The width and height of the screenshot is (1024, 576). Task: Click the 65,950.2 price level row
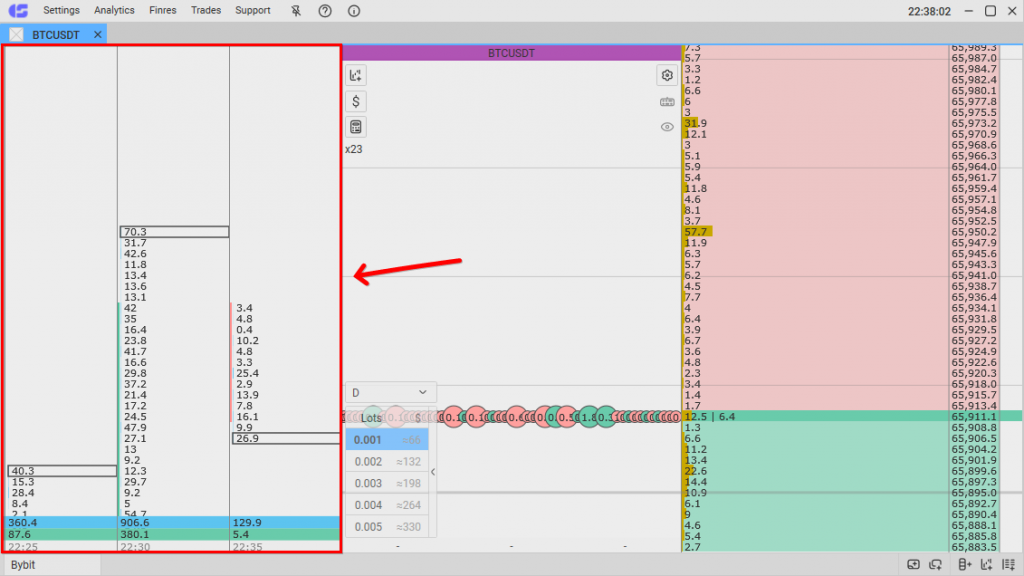tap(973, 232)
